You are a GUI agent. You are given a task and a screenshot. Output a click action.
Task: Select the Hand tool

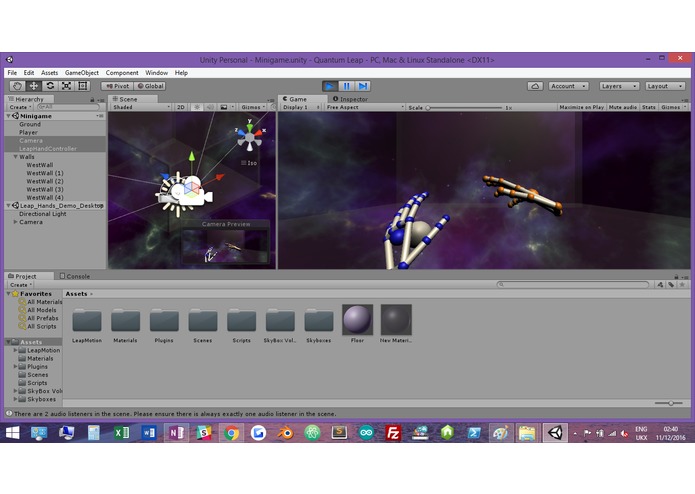[x=17, y=86]
